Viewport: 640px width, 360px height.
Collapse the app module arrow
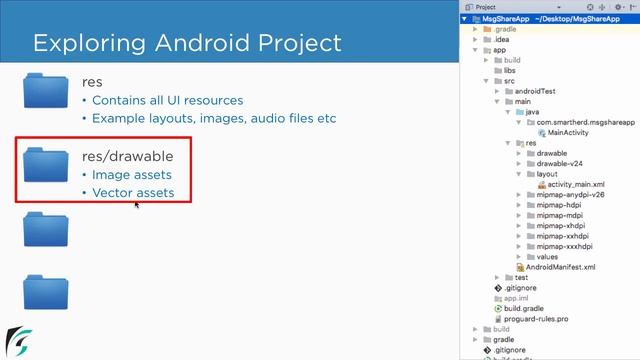pyautogui.click(x=475, y=50)
